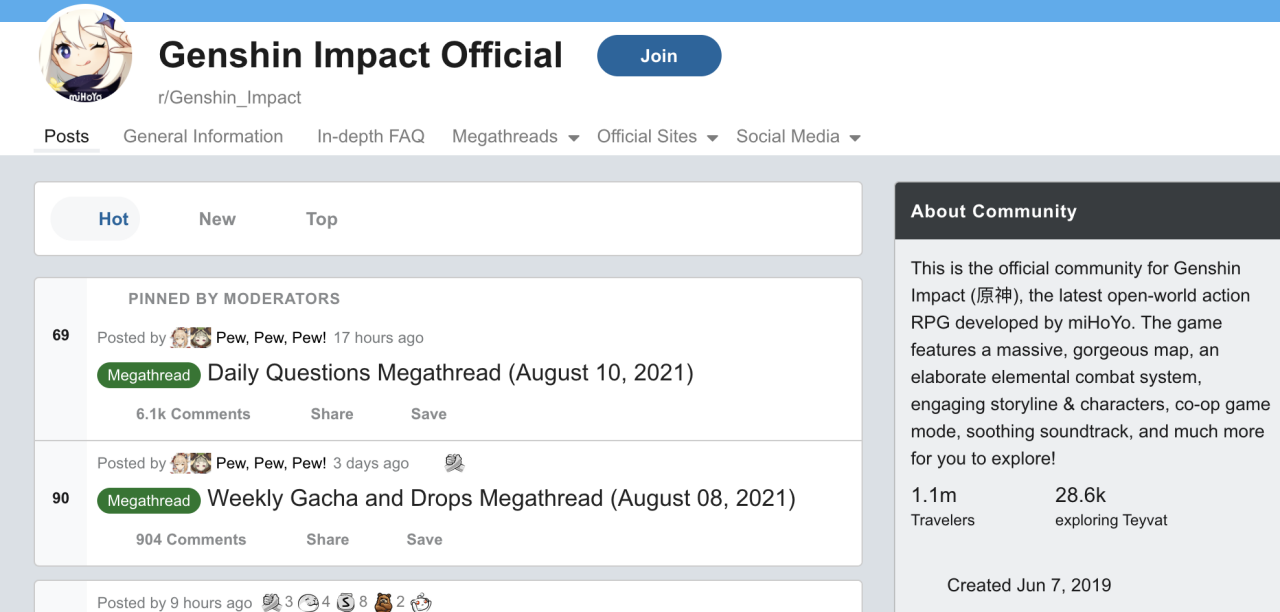Open the Daily Questions Megathread post title
Image resolution: width=1280 pixels, height=612 pixels.
click(x=450, y=373)
